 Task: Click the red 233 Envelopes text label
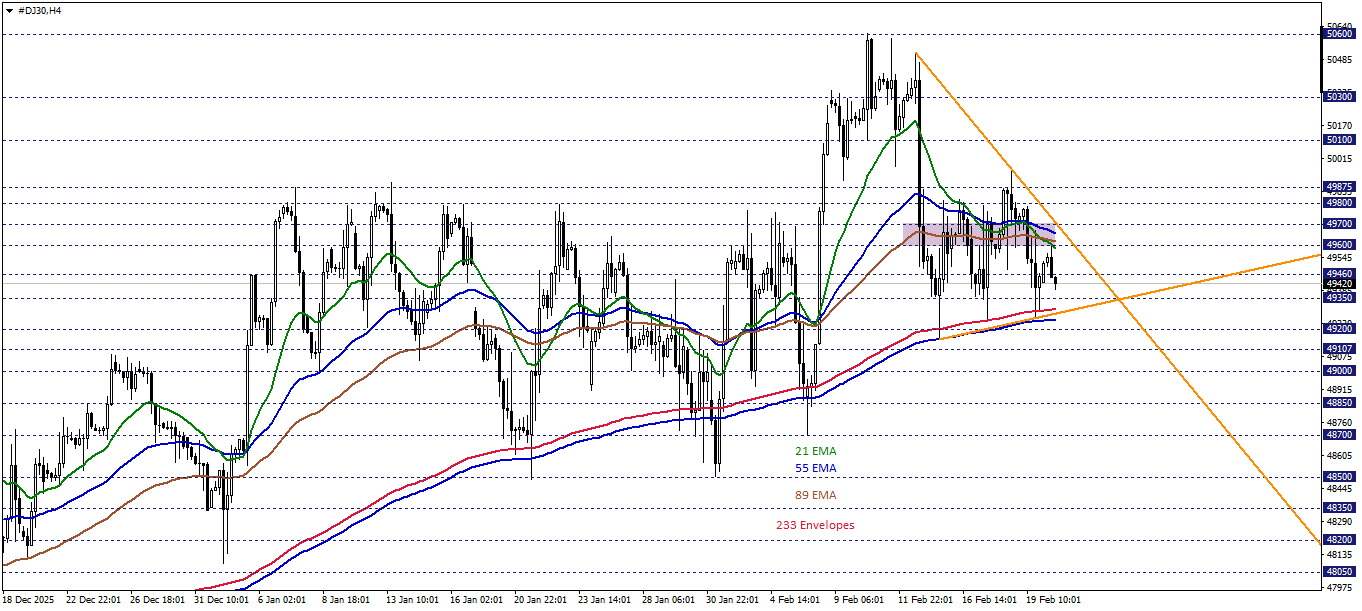pos(815,525)
